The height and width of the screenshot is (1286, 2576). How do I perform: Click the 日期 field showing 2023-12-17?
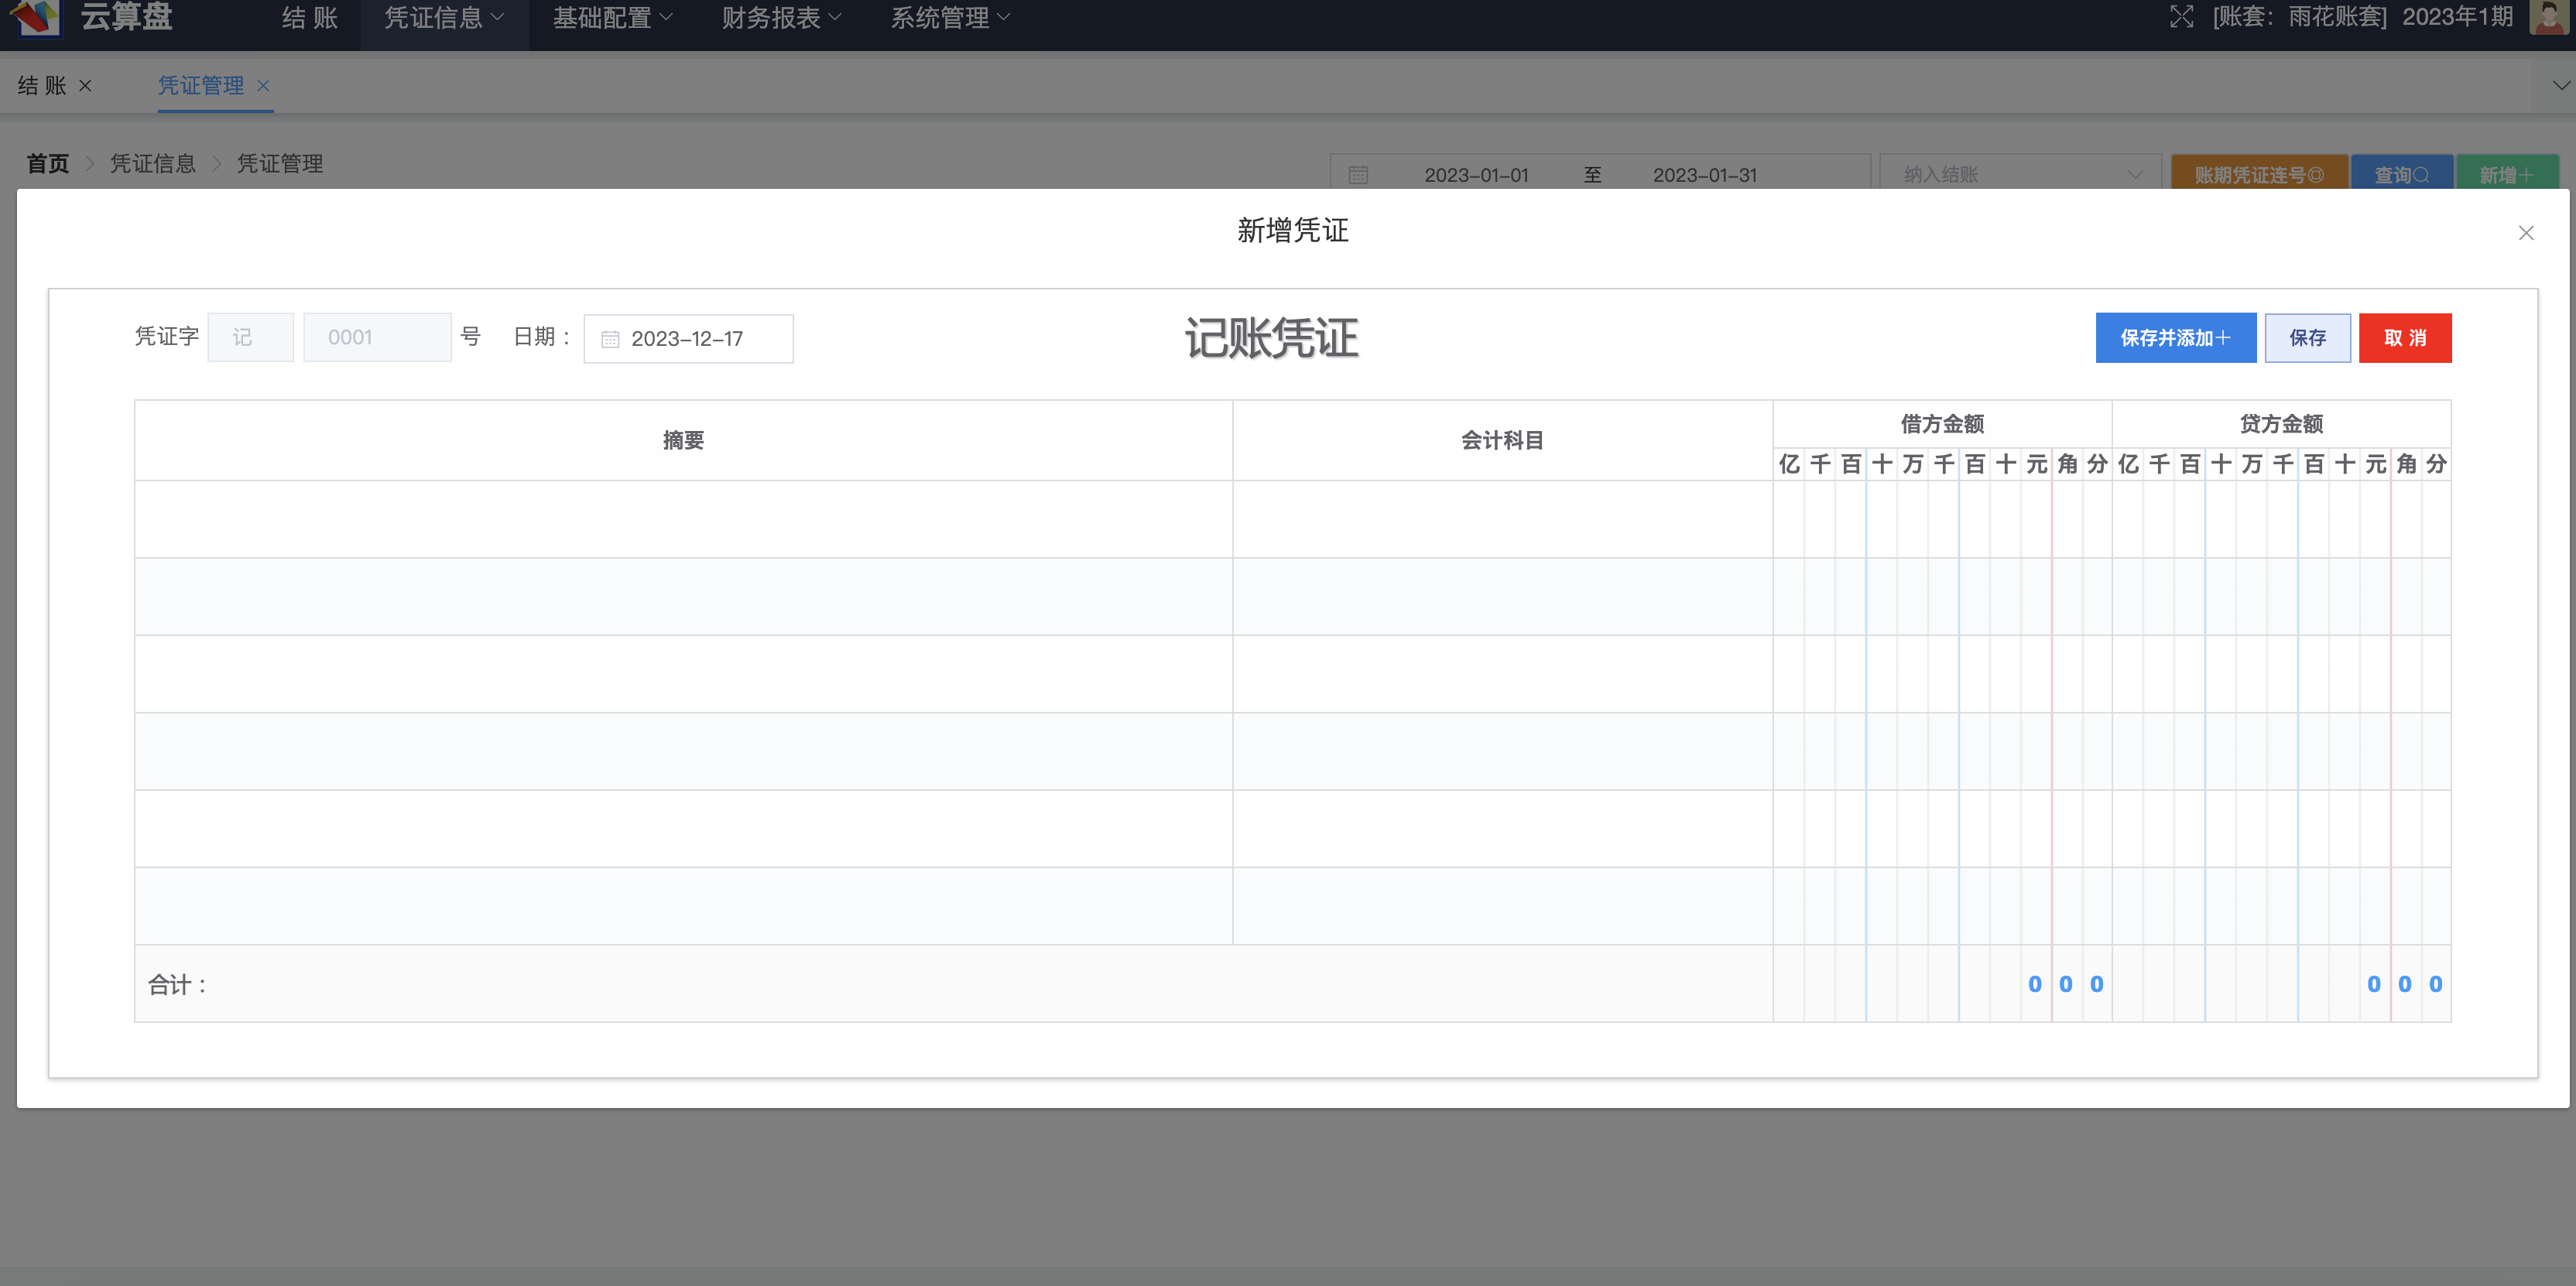click(689, 339)
